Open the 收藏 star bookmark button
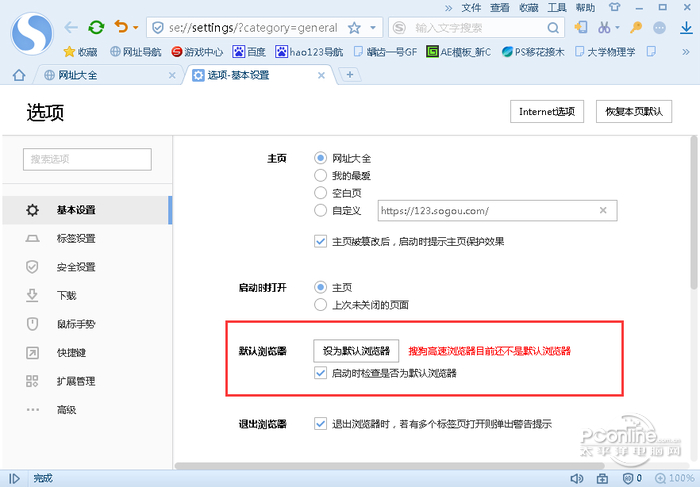 80,52
